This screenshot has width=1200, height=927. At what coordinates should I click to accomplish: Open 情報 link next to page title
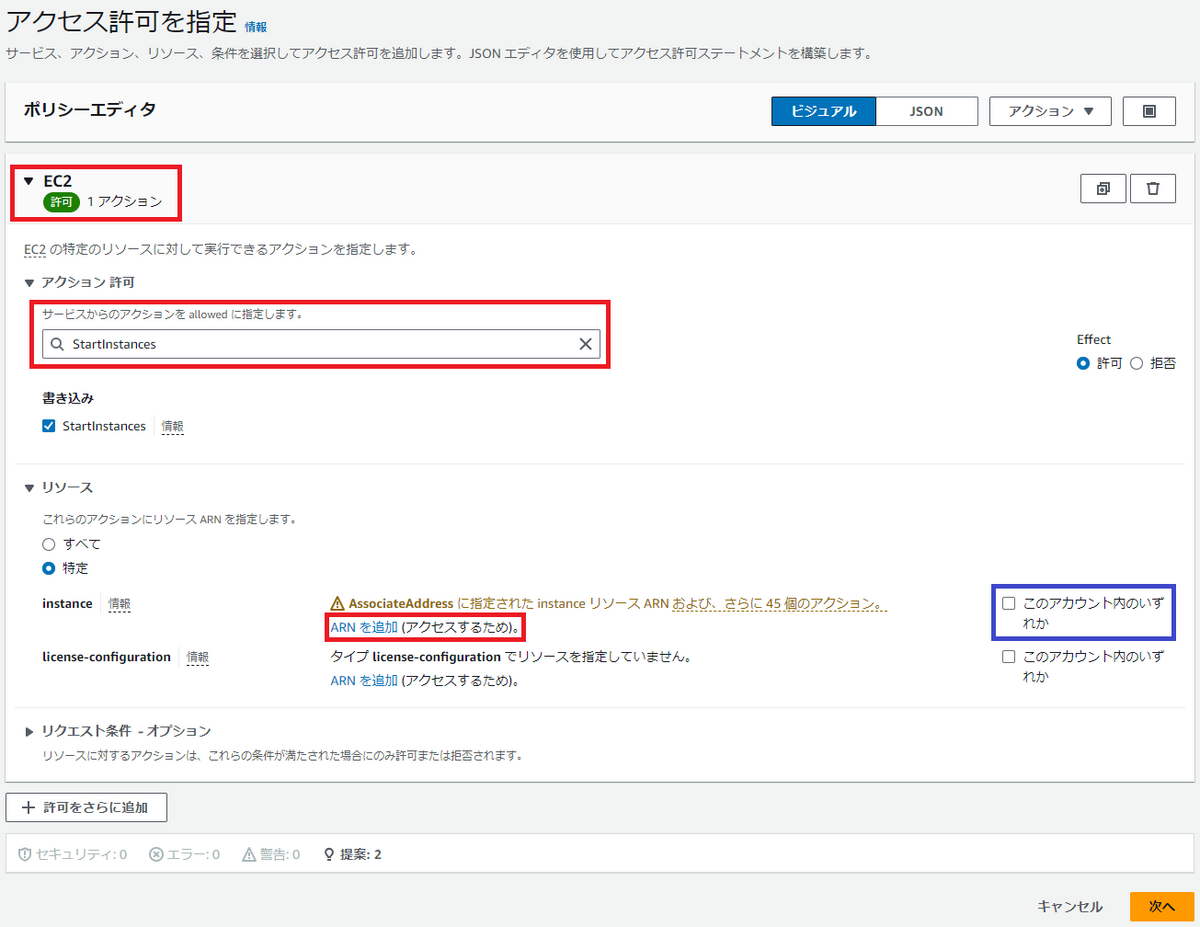[x=256, y=27]
